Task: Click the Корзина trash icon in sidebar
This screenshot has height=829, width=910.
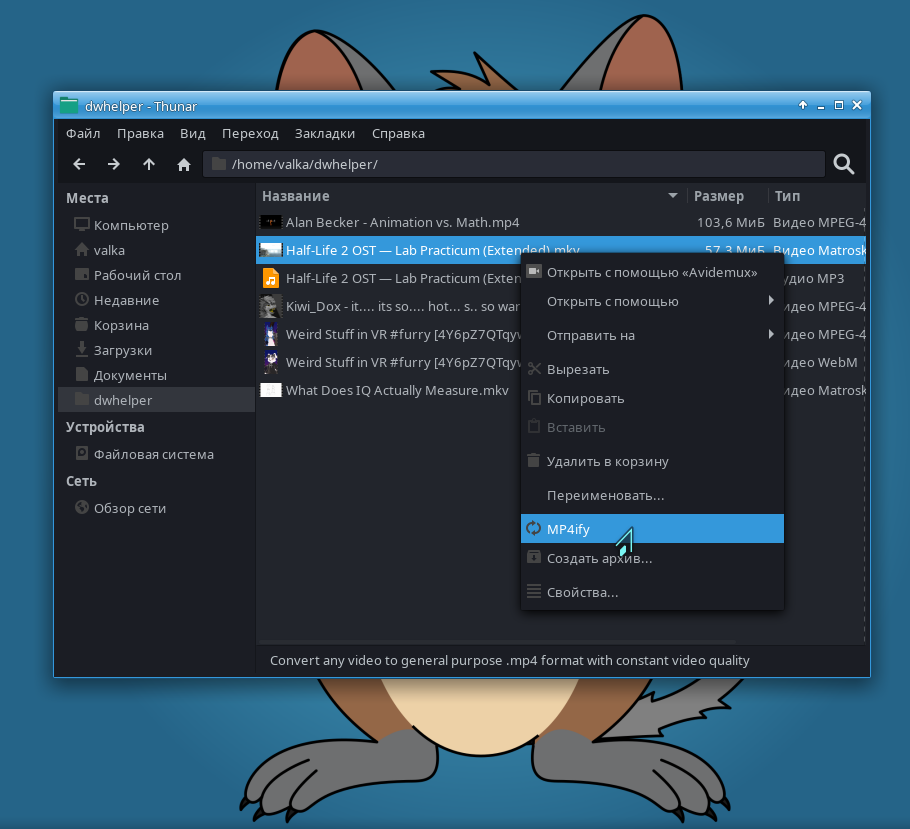Action: (82, 324)
